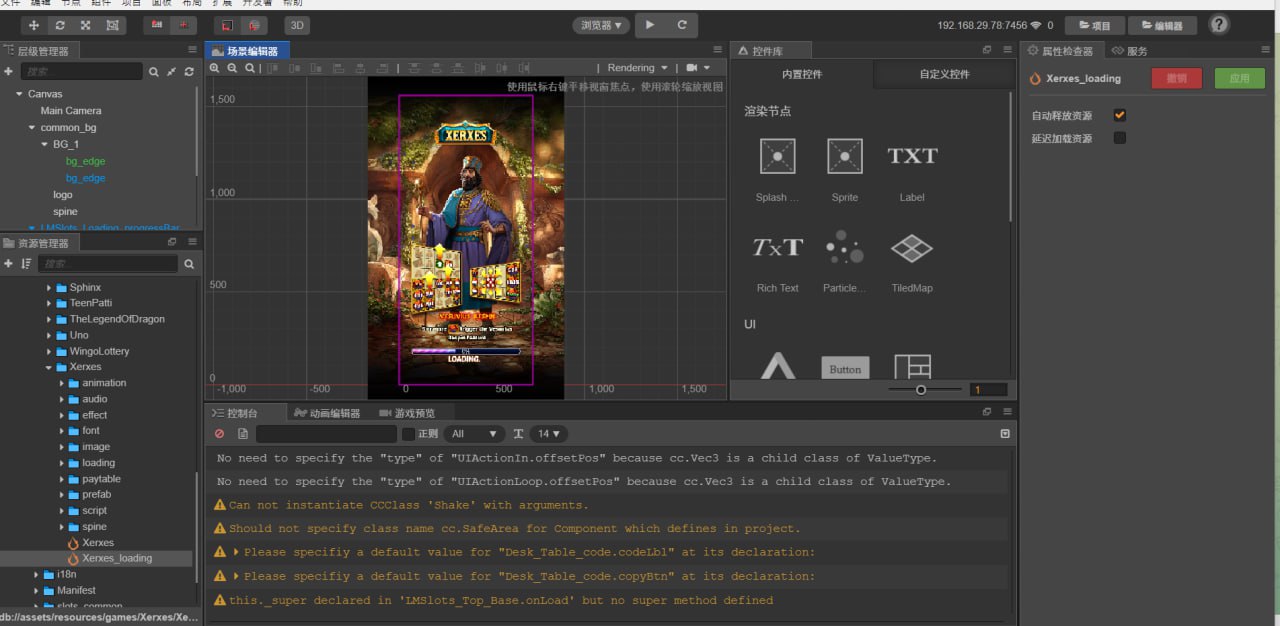Screen dimensions: 1280x626
Task: Click the red 撤销 revert button
Action: click(1176, 78)
